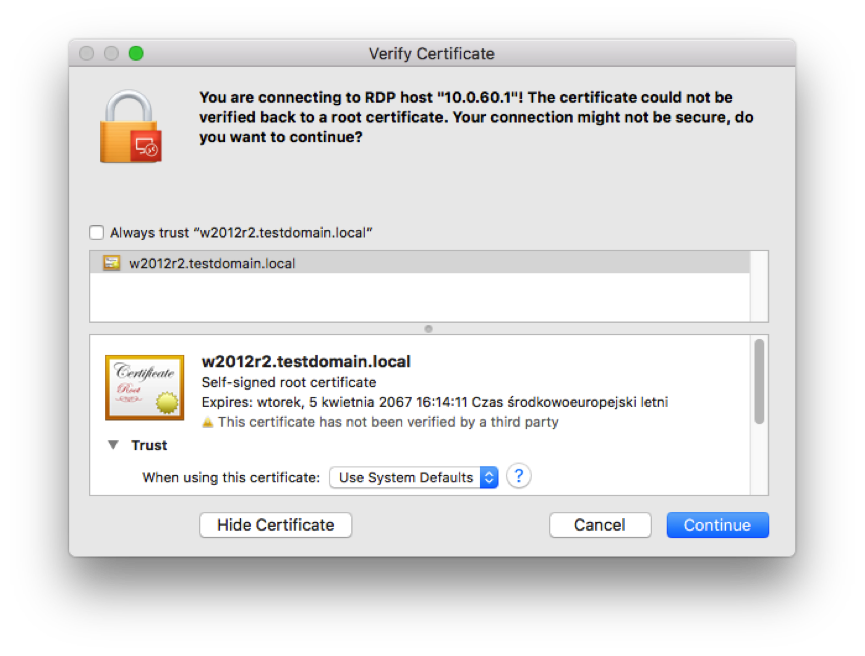Click the Certificate Root seal image

coord(144,387)
